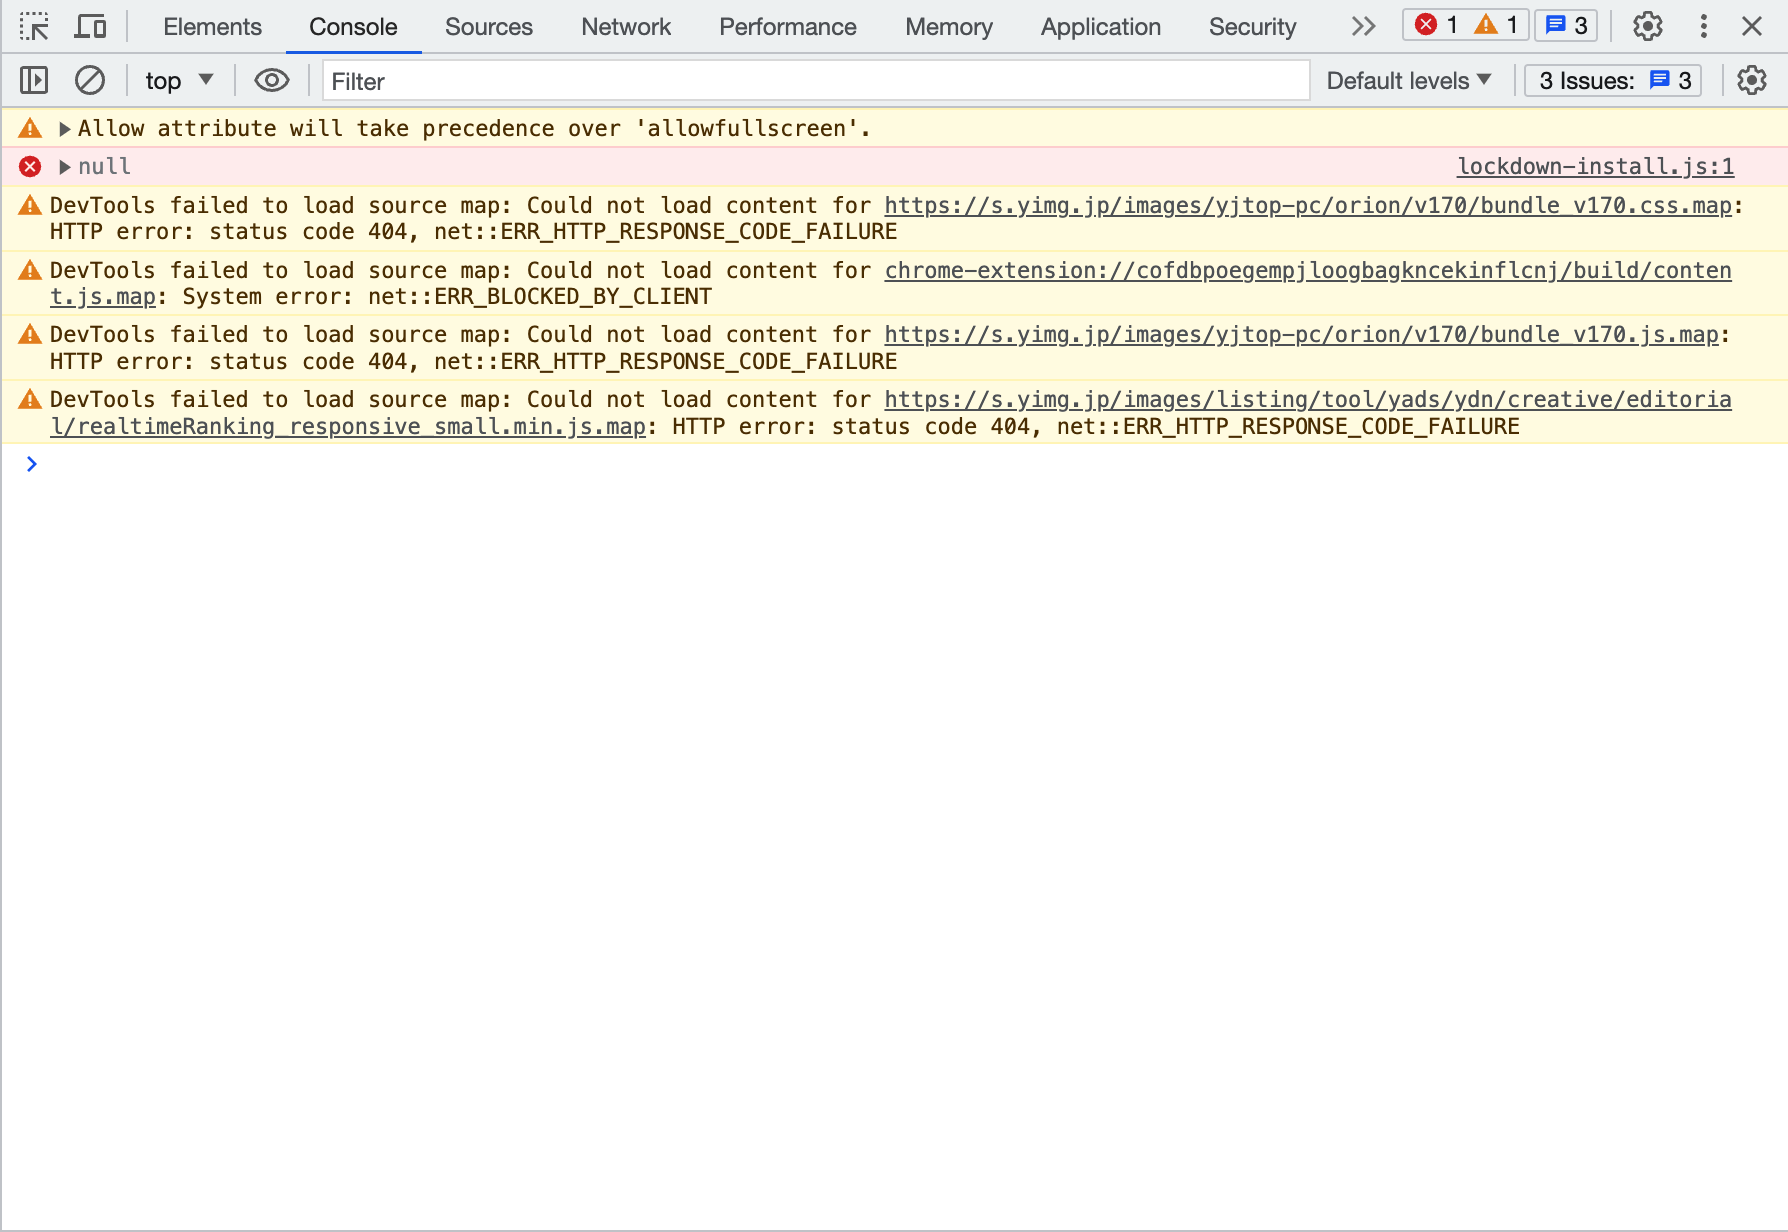The height and width of the screenshot is (1232, 1788).
Task: Toggle the device toolbar
Action: (90, 27)
